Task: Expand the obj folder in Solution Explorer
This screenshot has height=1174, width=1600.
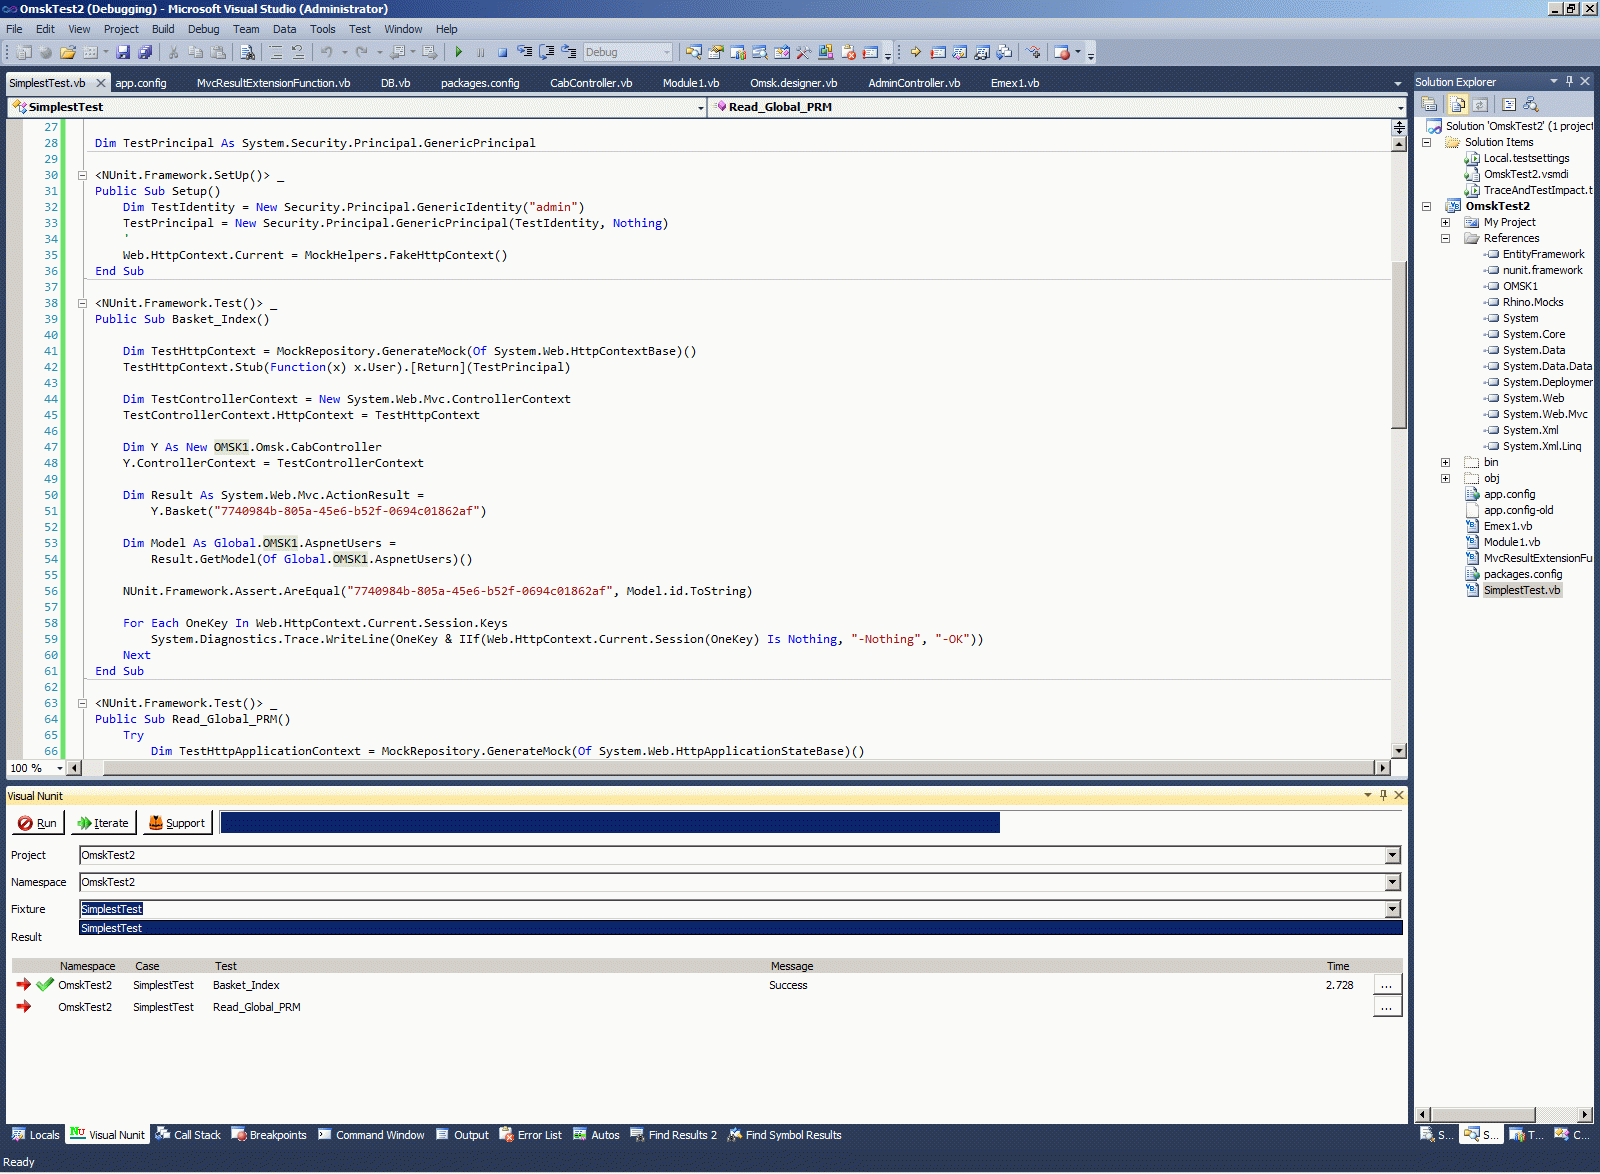Action: [x=1445, y=478]
